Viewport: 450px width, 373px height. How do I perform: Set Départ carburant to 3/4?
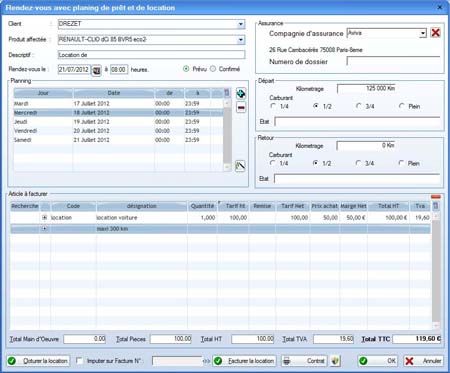pos(359,106)
